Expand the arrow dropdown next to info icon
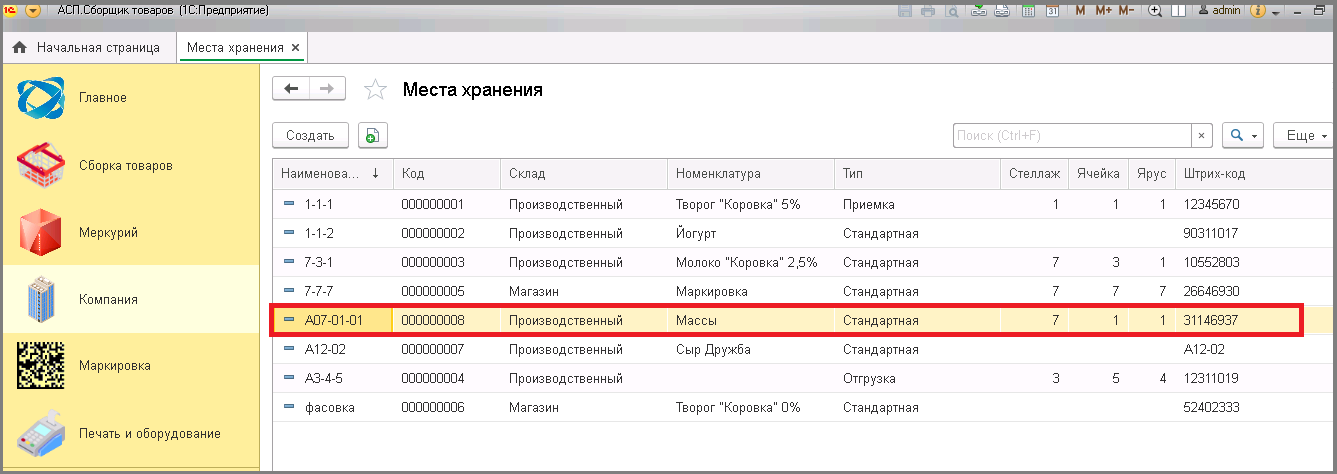This screenshot has width=1337, height=474. 1276,12
